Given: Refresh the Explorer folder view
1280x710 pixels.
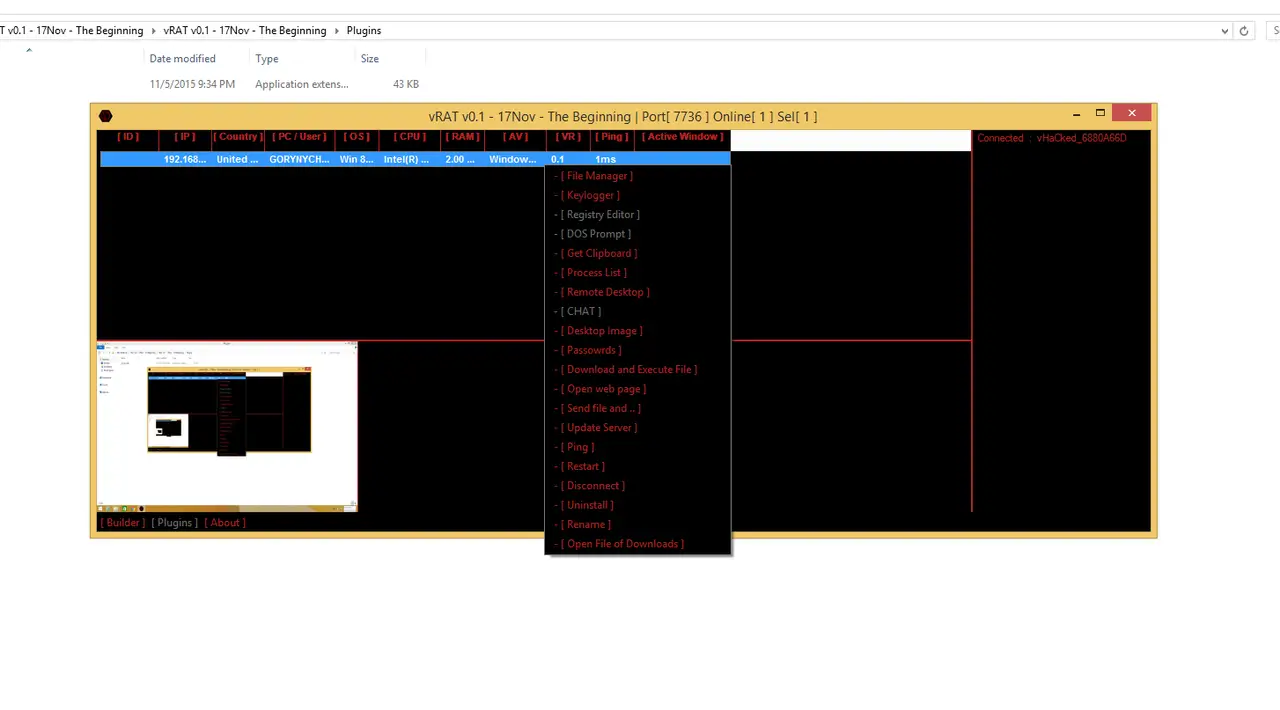Looking at the screenshot, I should [1244, 31].
